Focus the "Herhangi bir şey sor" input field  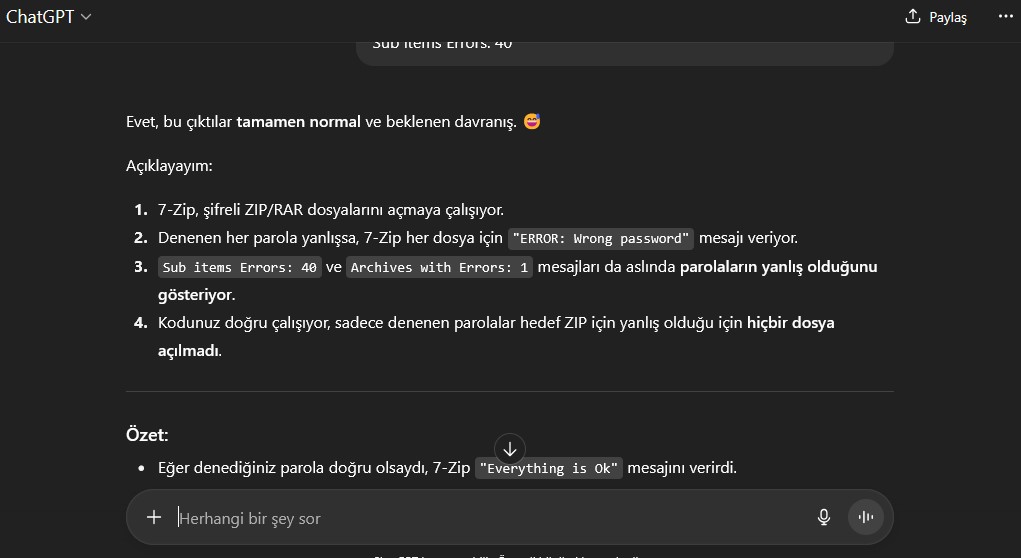[x=480, y=518]
